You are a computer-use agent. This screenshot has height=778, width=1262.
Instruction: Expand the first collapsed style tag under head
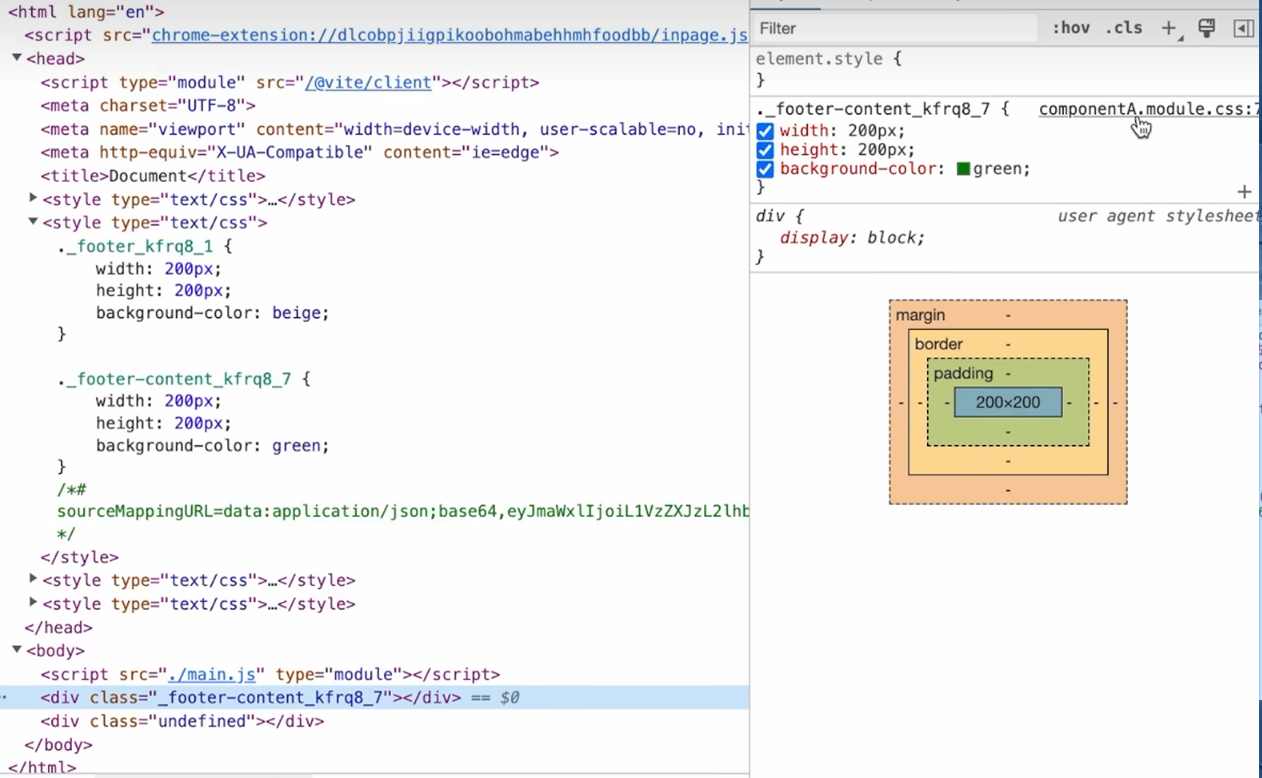click(33, 199)
